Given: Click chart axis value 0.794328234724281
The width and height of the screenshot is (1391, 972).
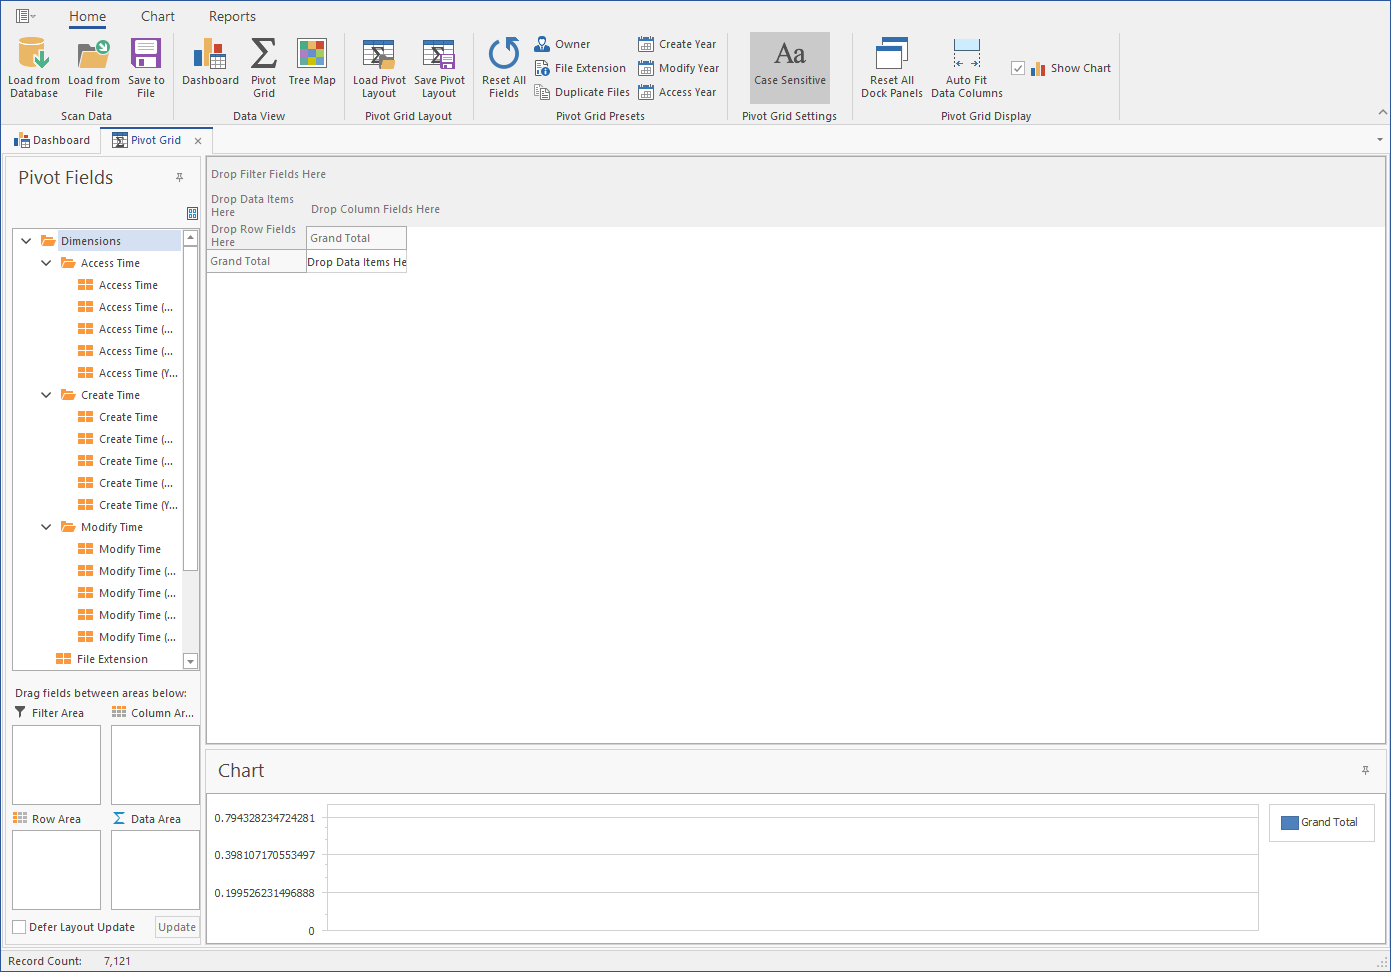Looking at the screenshot, I should click(265, 818).
